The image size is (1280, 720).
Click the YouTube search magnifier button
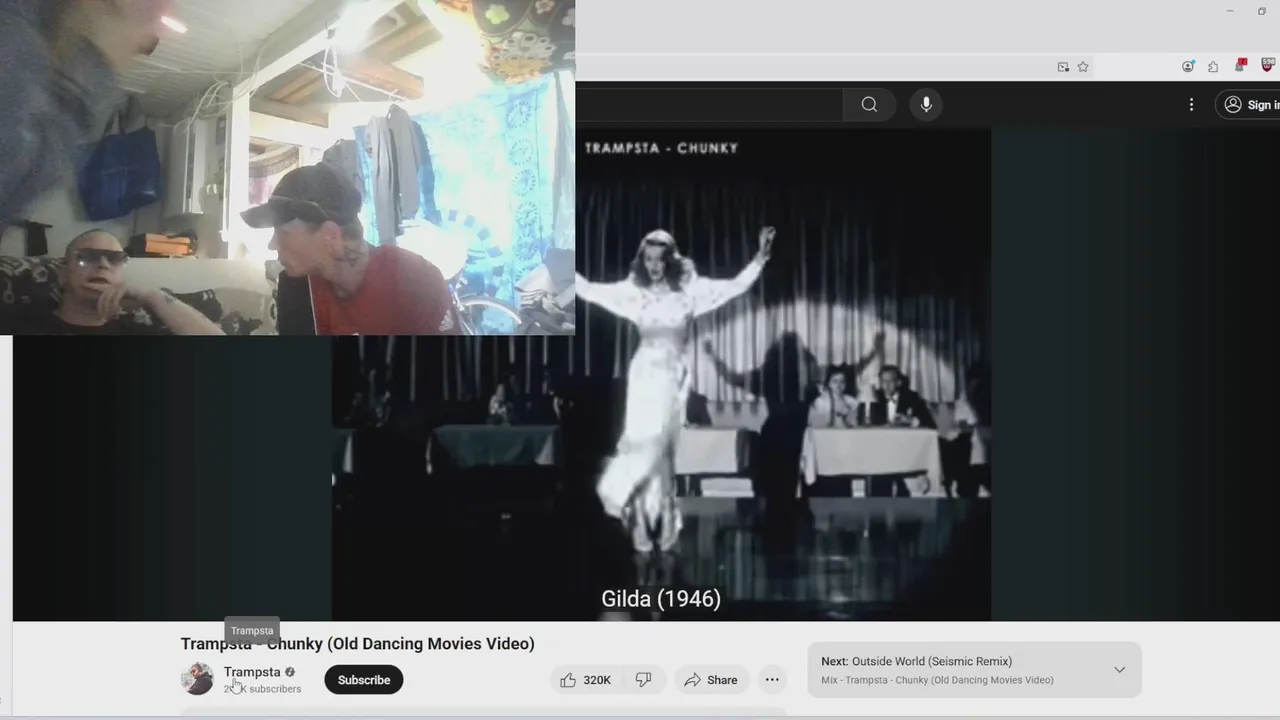pos(869,105)
